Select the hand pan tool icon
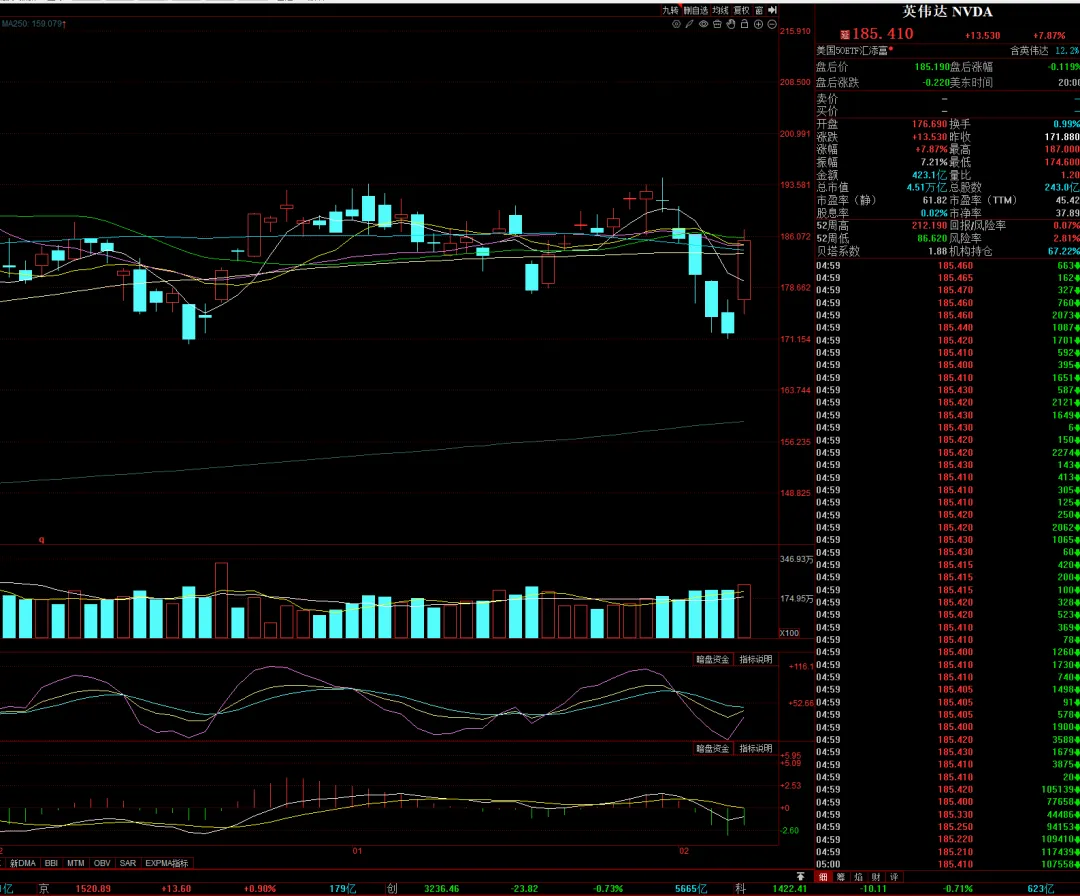 pyautogui.click(x=731, y=24)
